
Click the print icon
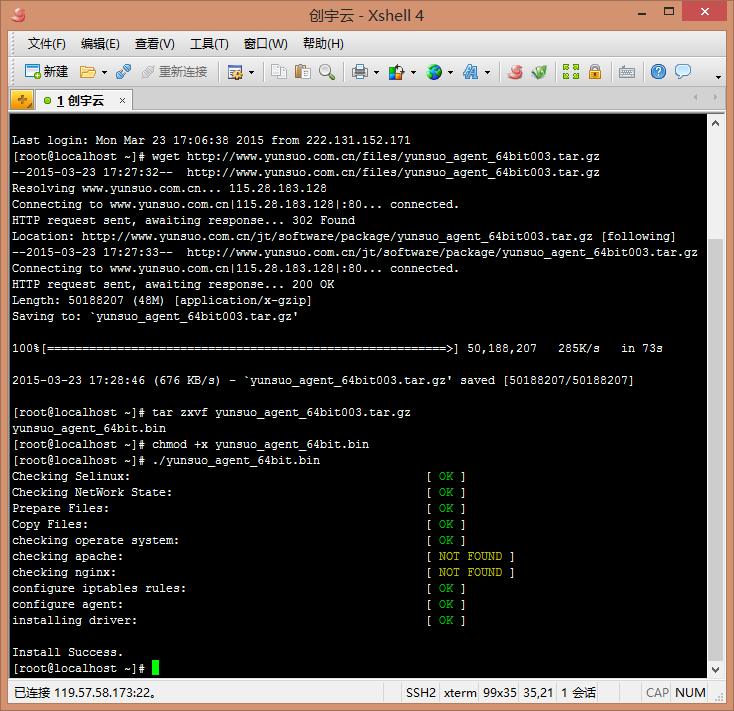(x=359, y=72)
